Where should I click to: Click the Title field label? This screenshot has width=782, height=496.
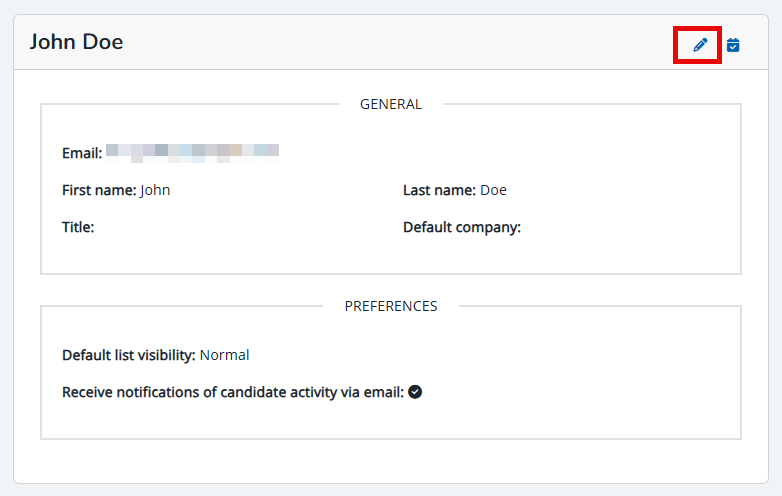click(x=78, y=227)
